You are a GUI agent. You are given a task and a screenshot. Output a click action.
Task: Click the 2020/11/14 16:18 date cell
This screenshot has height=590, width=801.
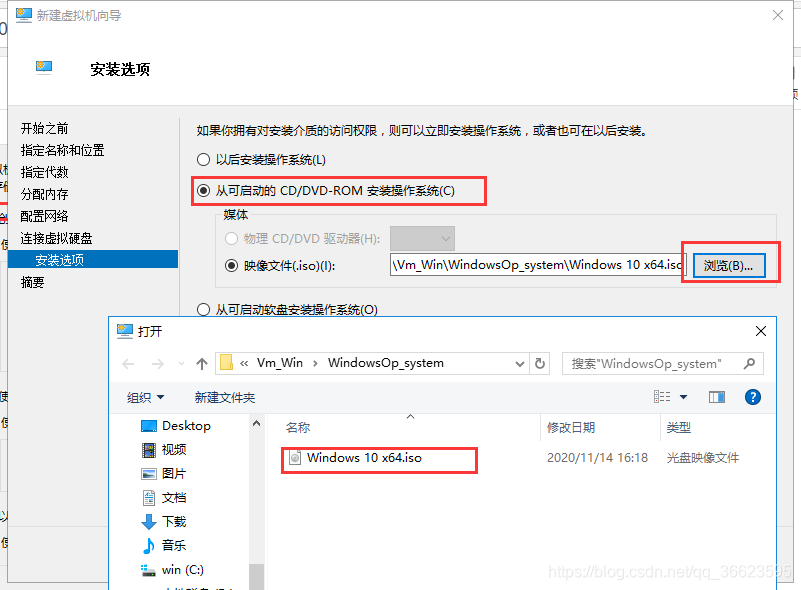pyautogui.click(x=597, y=458)
